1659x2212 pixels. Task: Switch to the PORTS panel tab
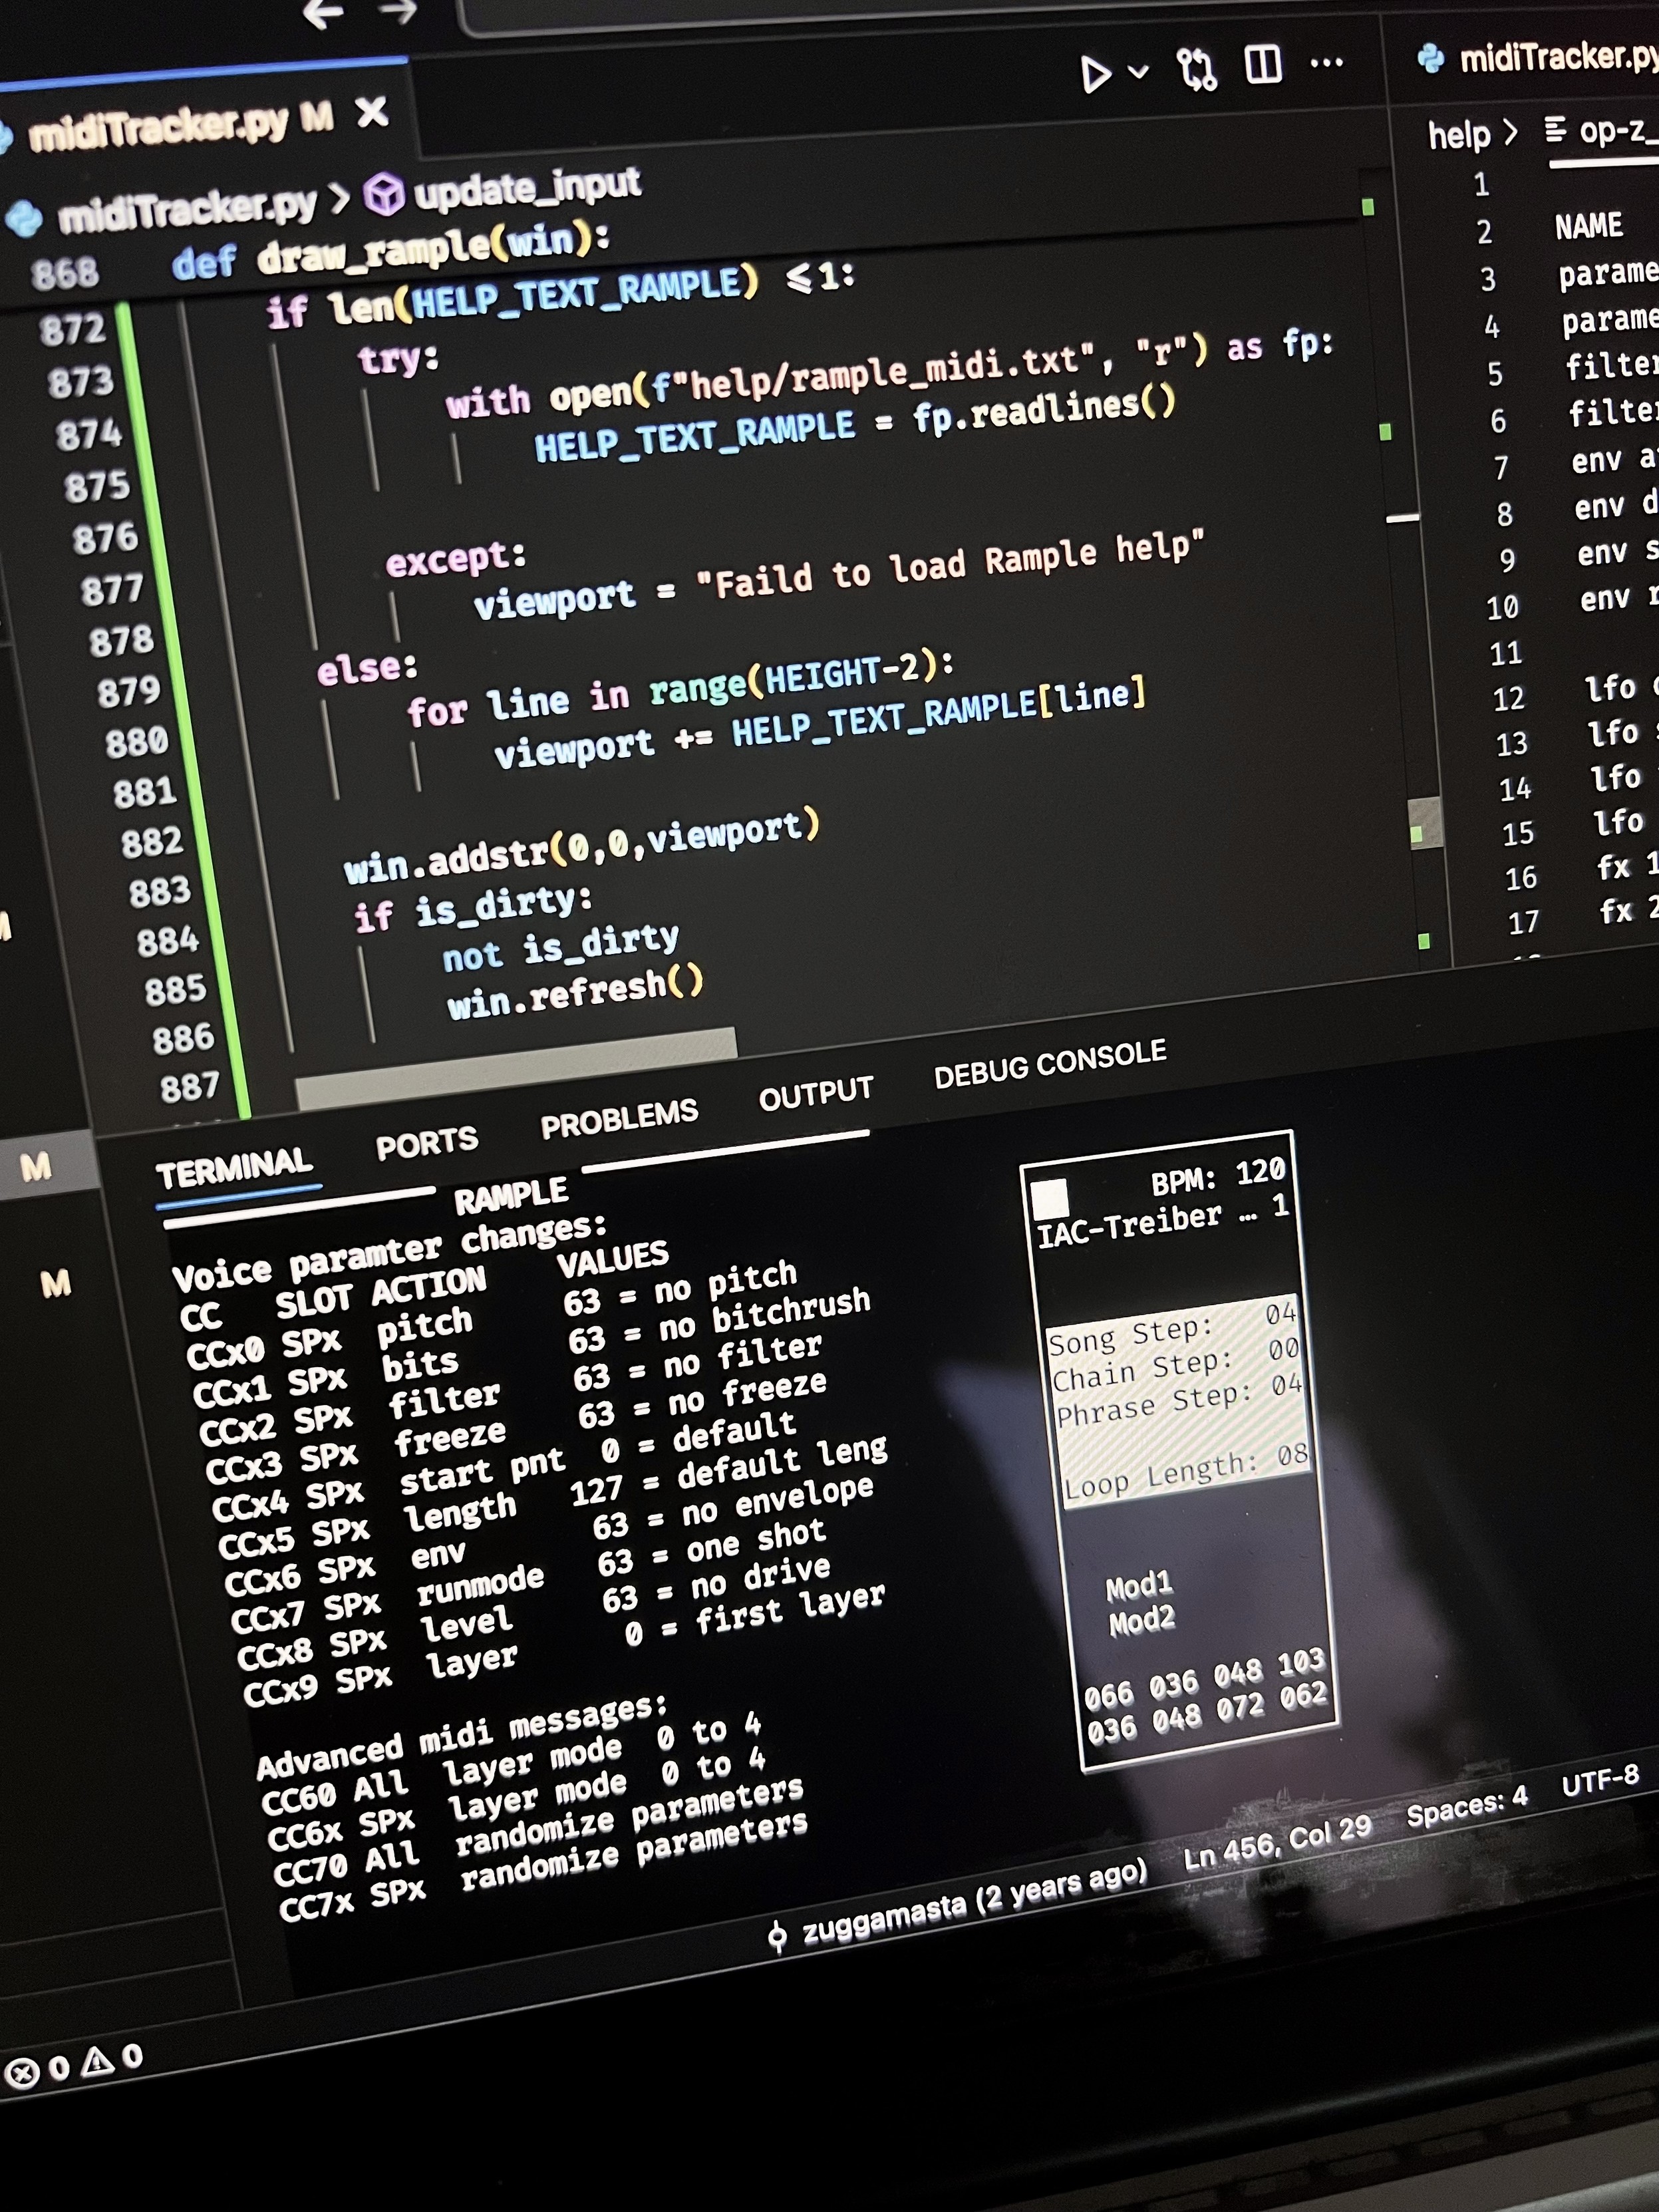(427, 1143)
